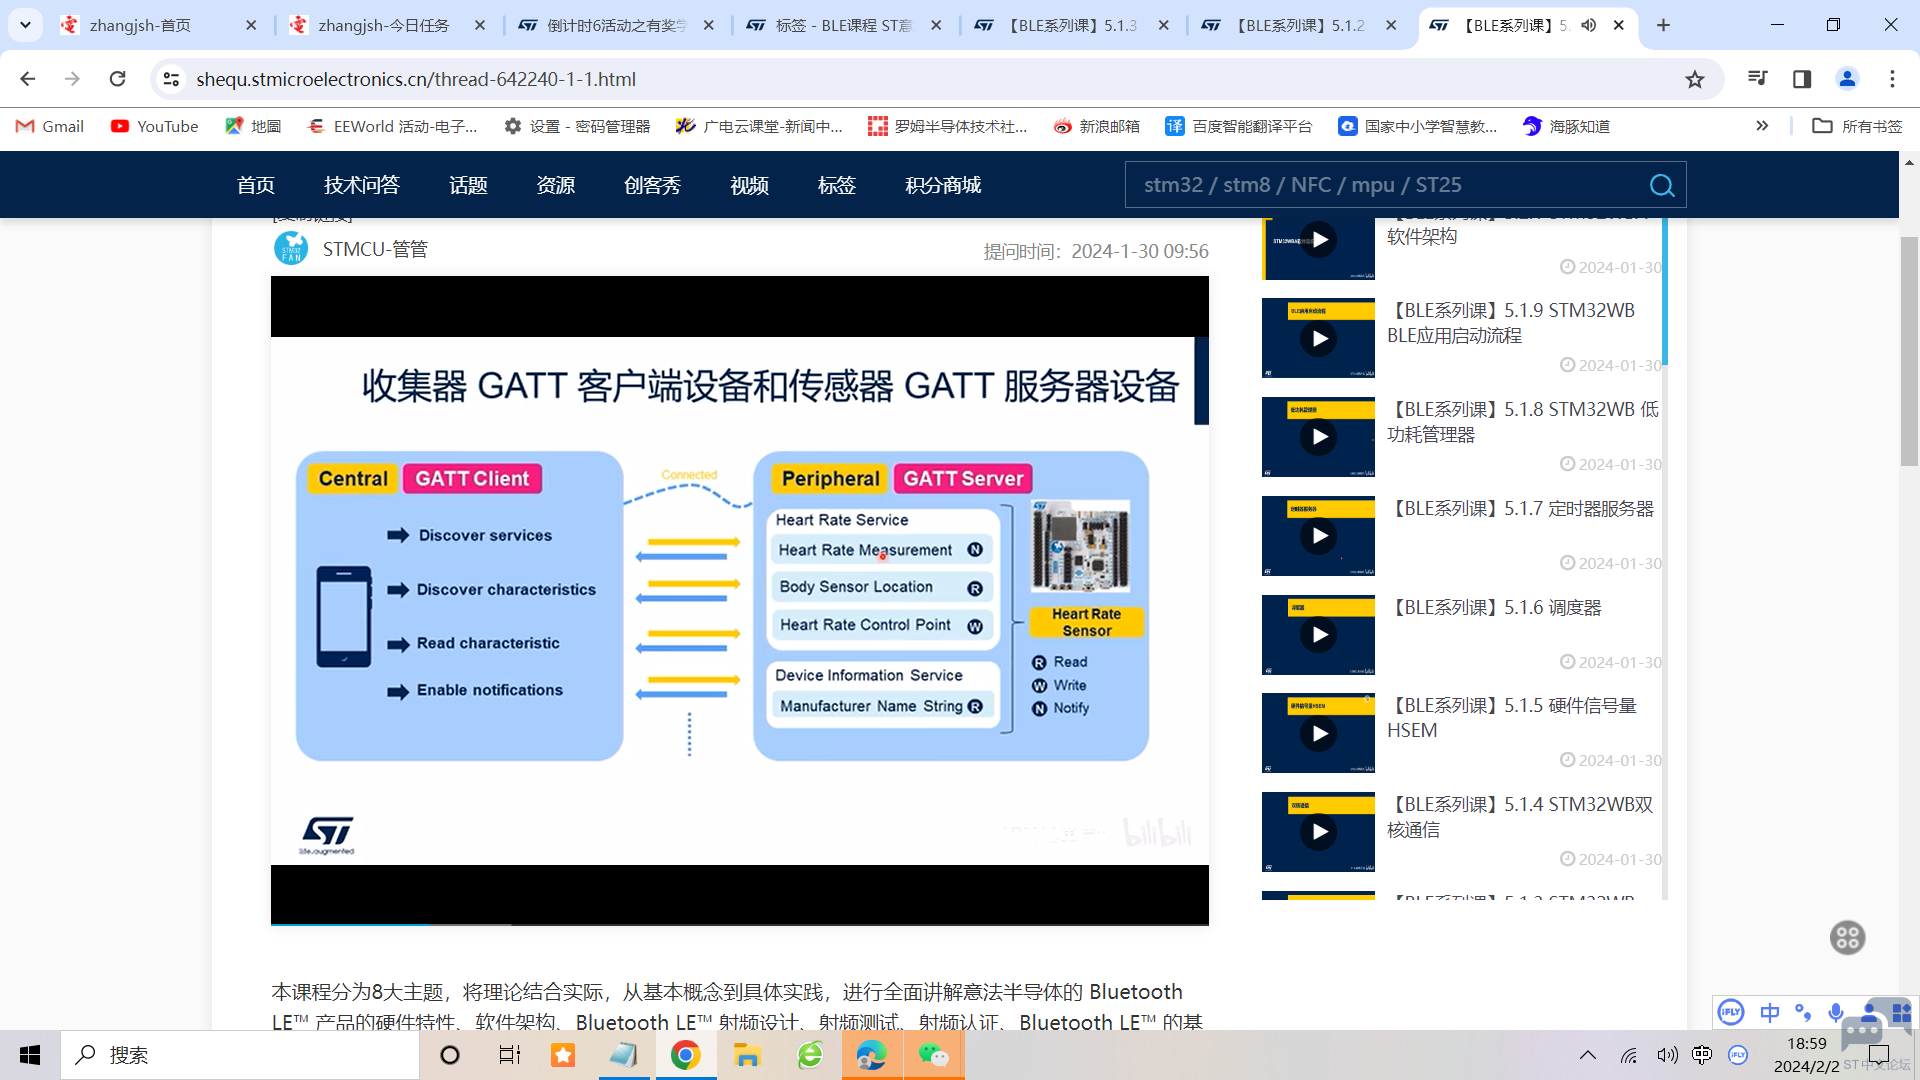Close the zhangjsh-首页 tab
The image size is (1920, 1080).
pos(251,25)
